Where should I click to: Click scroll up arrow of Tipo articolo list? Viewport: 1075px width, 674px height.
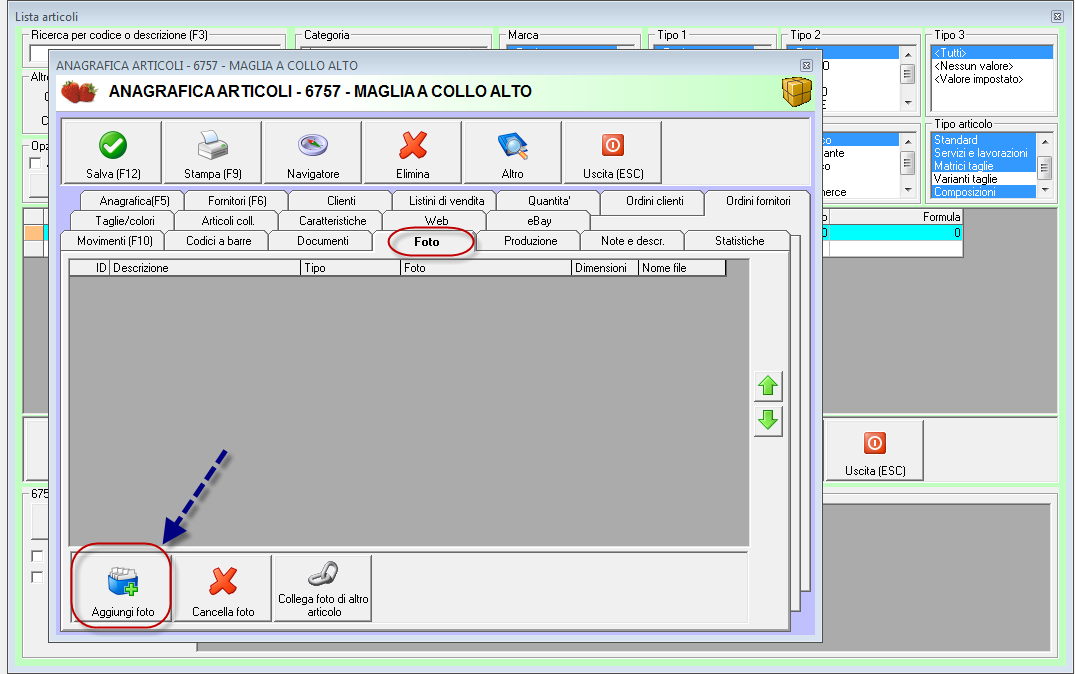coord(1045,142)
